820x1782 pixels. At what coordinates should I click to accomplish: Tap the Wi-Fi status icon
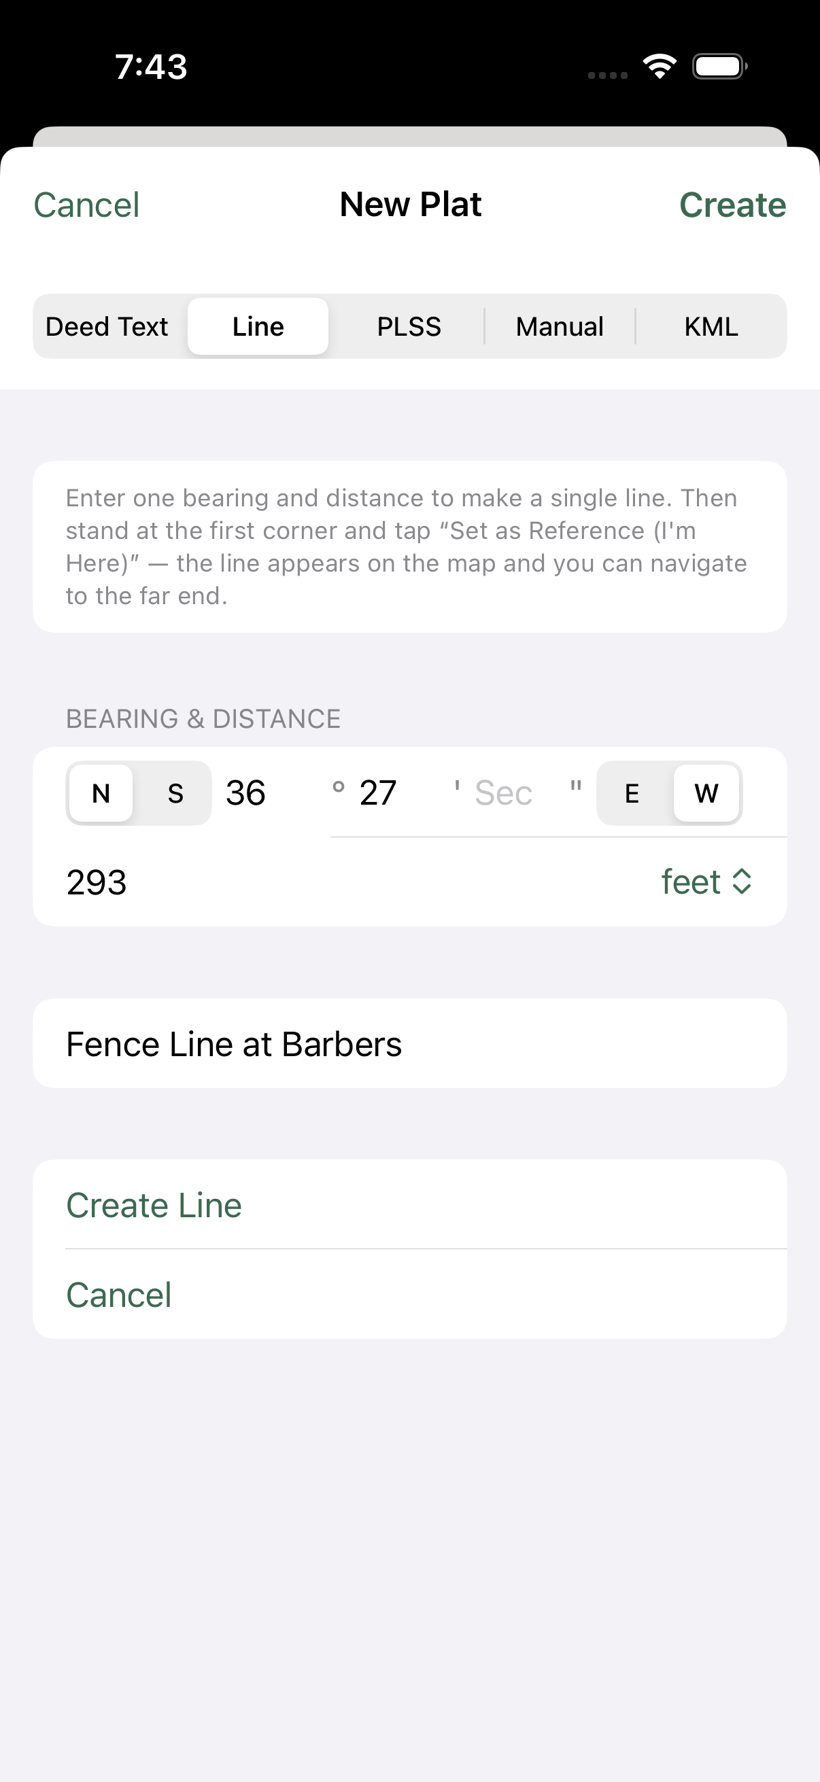[659, 67]
